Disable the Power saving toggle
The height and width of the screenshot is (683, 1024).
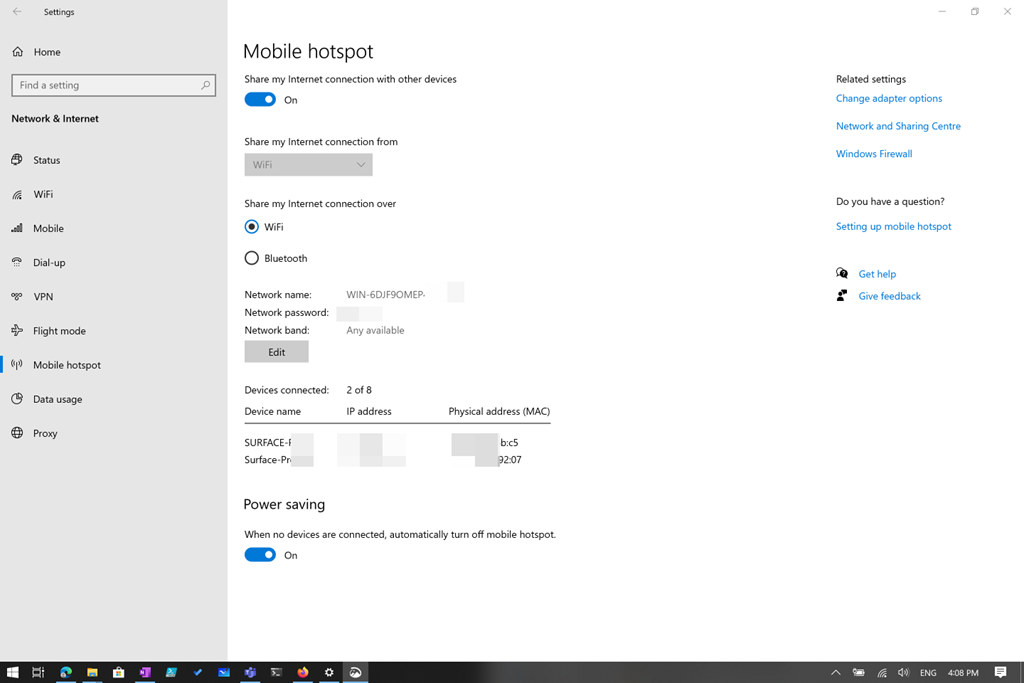coord(260,555)
